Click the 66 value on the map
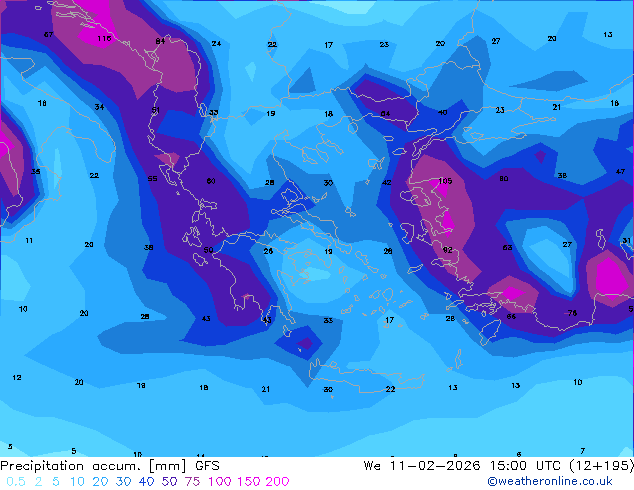This screenshot has height=490, width=634. coord(511,316)
